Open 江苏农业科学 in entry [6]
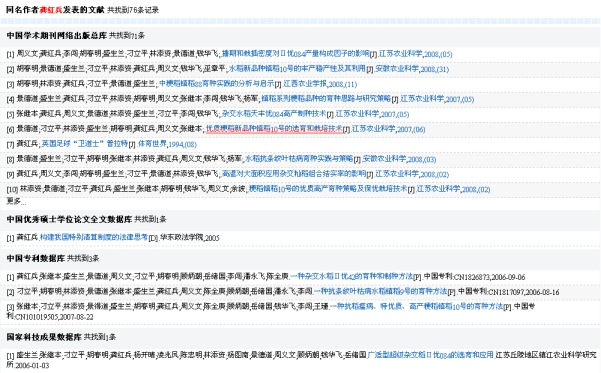 click(374, 129)
